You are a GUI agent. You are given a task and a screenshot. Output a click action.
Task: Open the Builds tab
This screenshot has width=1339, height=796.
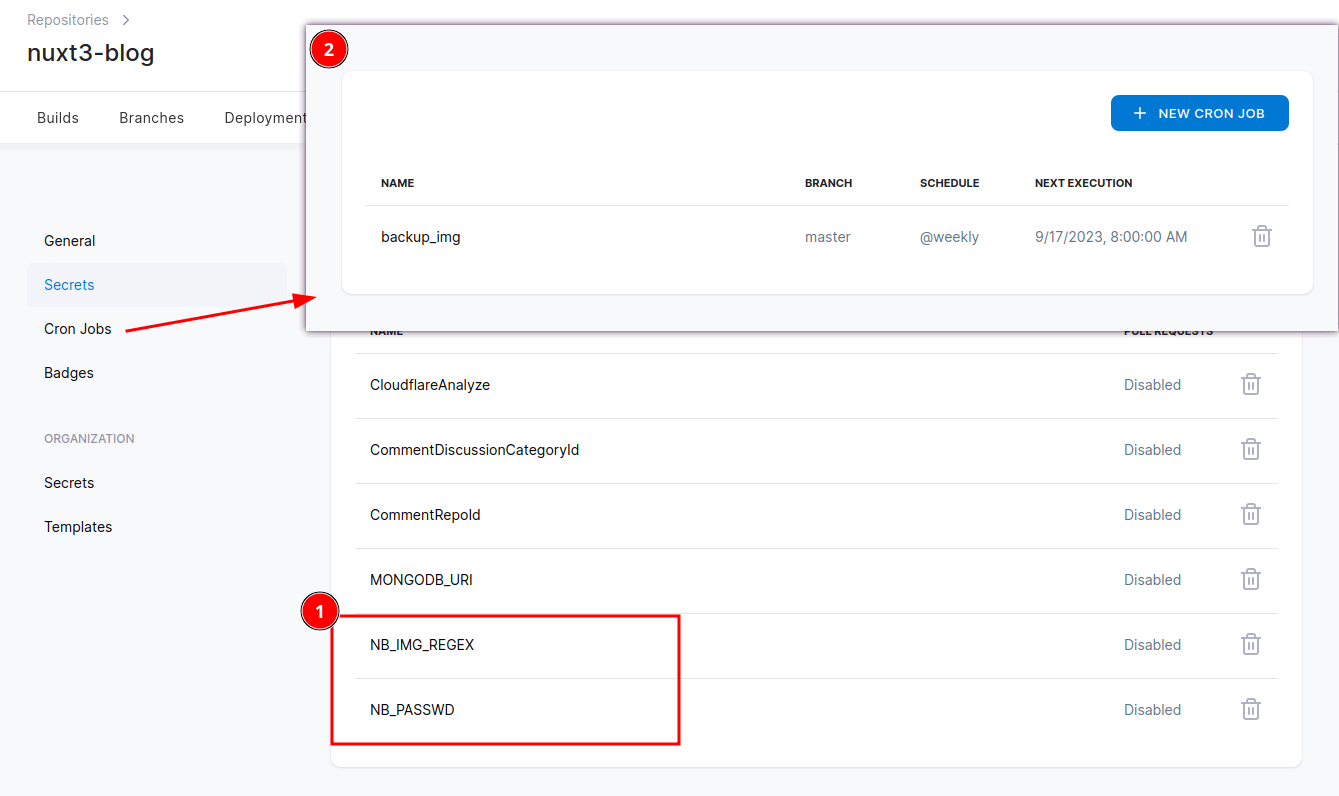[x=58, y=118]
